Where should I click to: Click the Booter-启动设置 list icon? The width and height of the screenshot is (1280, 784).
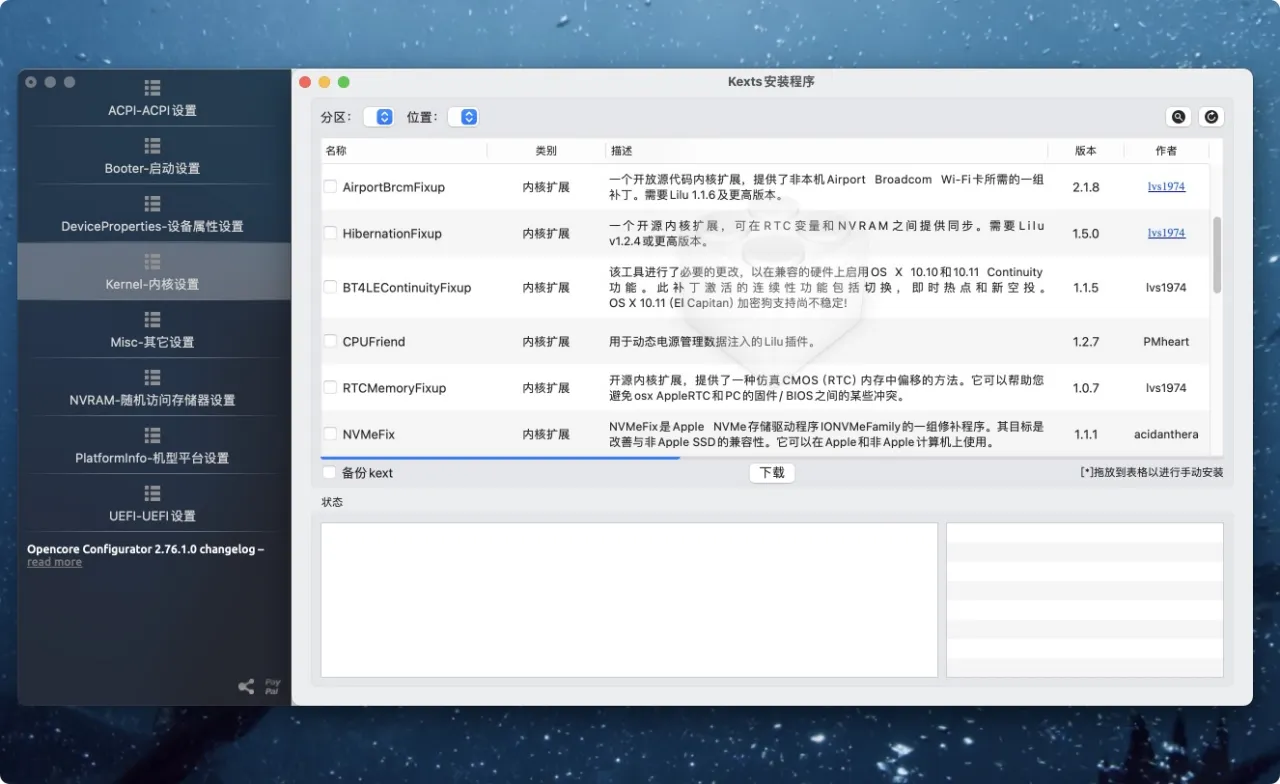pyautogui.click(x=152, y=146)
